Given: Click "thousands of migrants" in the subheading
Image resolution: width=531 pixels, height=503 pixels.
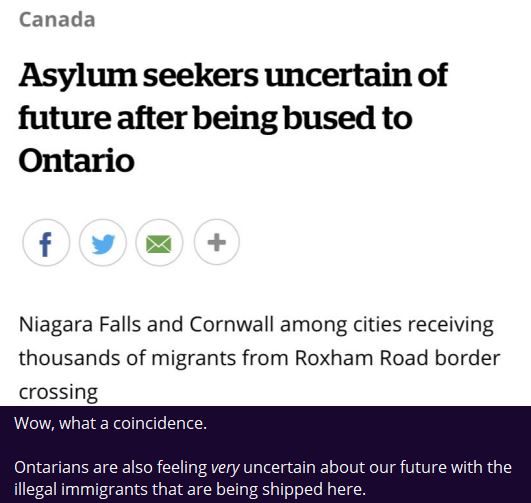Looking at the screenshot, I should coord(127,358).
